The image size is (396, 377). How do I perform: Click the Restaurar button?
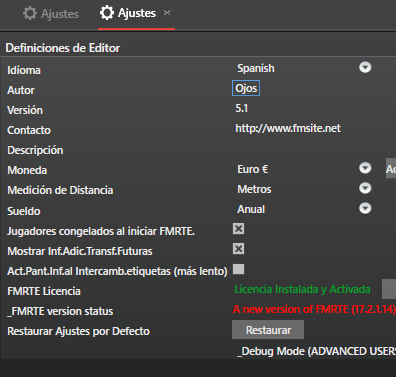(x=268, y=330)
